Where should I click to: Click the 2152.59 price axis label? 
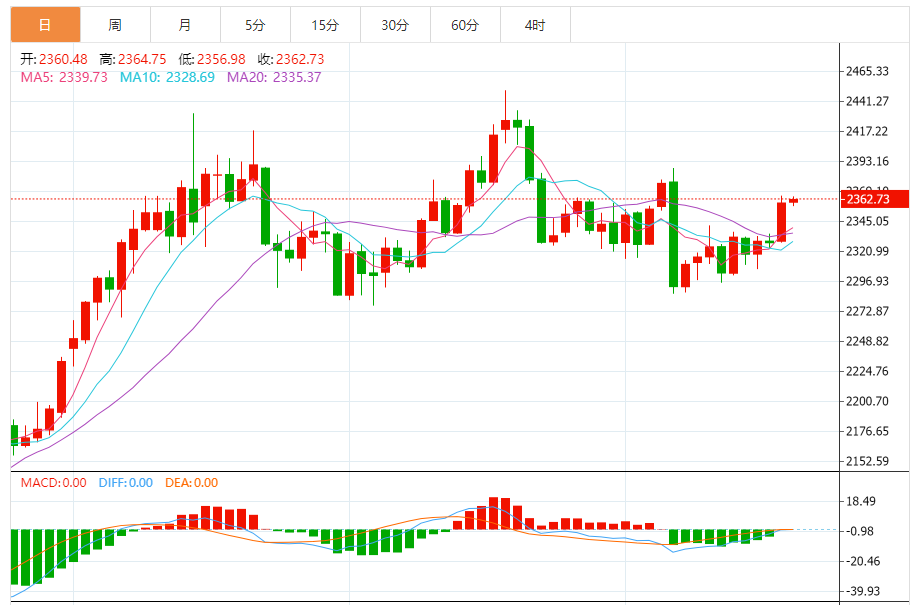coord(868,461)
